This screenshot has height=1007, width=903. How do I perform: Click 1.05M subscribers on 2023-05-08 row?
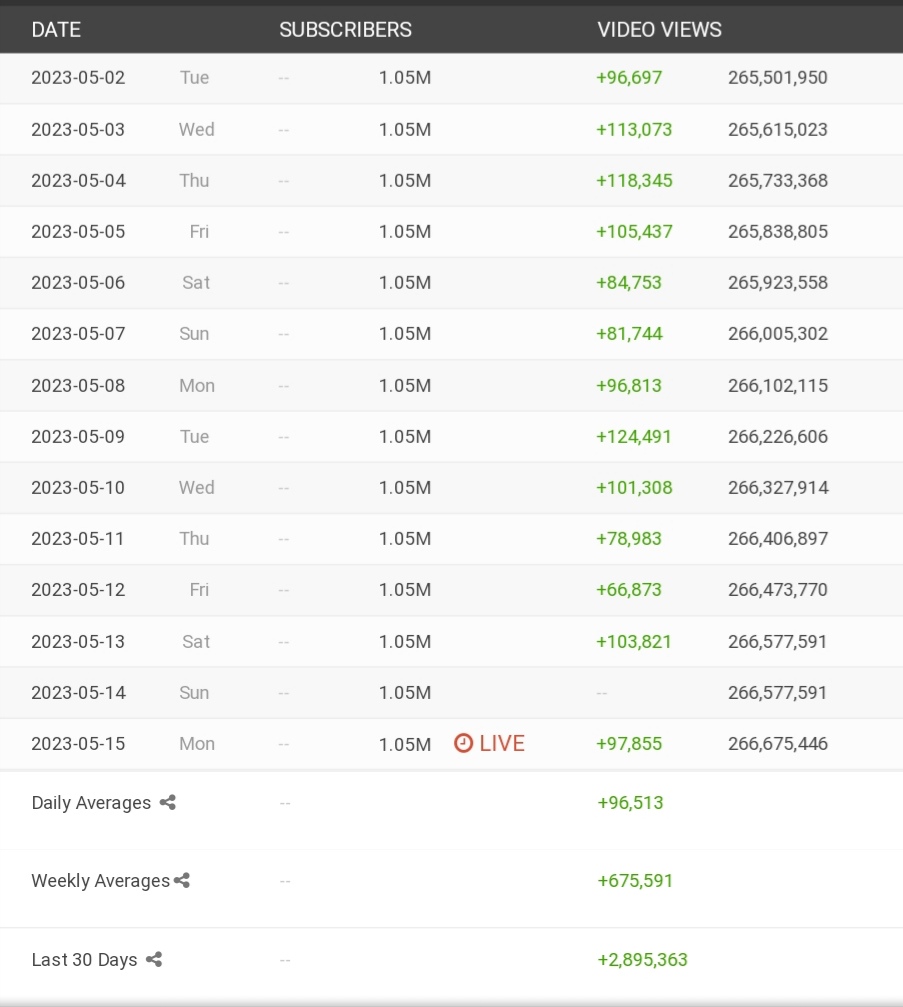tap(405, 385)
